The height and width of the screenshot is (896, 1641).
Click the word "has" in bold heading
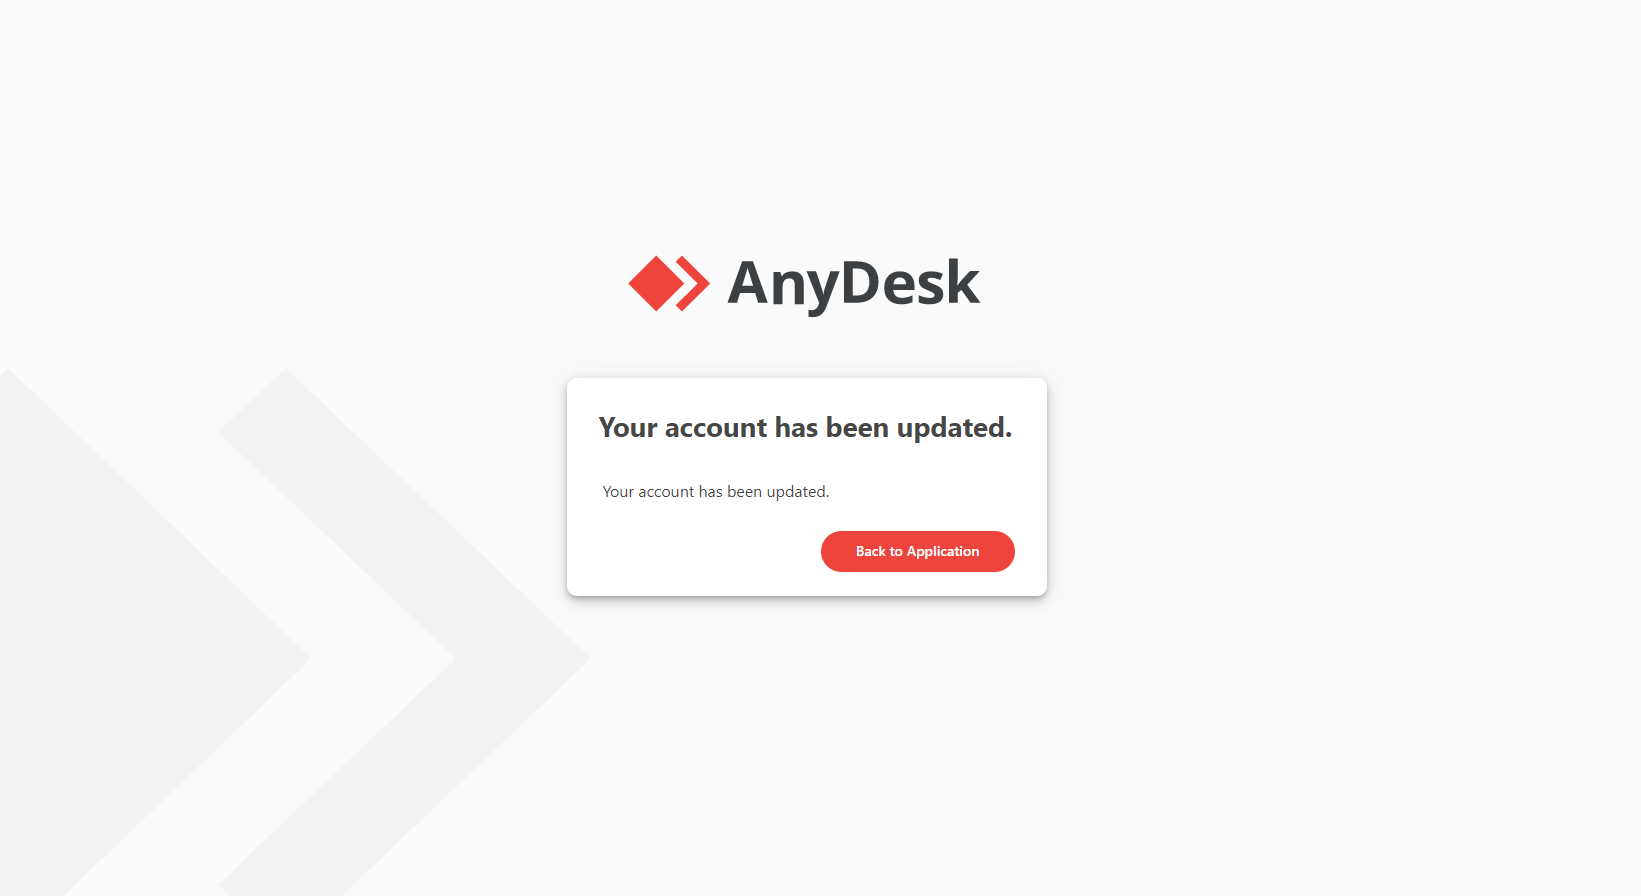(x=797, y=428)
